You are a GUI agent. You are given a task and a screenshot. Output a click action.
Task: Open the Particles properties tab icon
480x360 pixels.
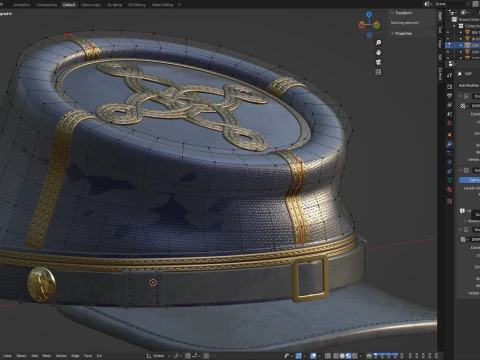click(449, 153)
